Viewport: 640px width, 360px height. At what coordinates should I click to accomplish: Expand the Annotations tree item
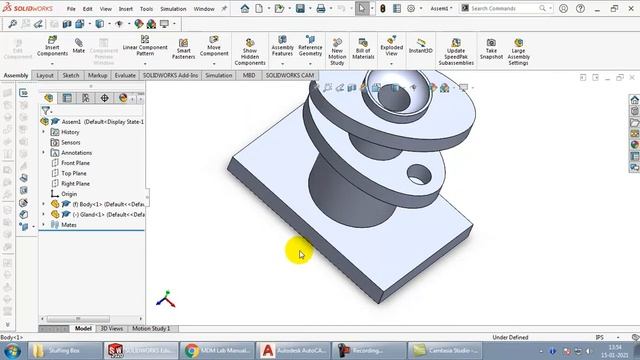[x=44, y=152]
